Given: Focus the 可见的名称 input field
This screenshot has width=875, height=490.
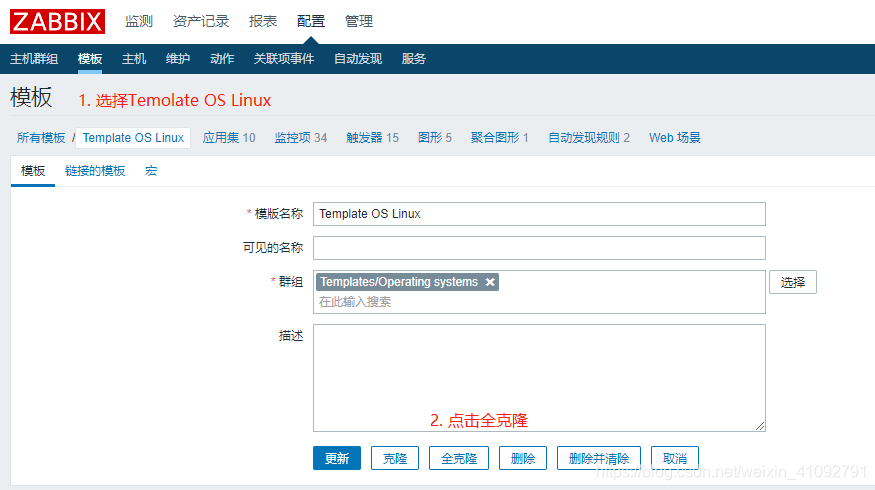Looking at the screenshot, I should coord(539,248).
